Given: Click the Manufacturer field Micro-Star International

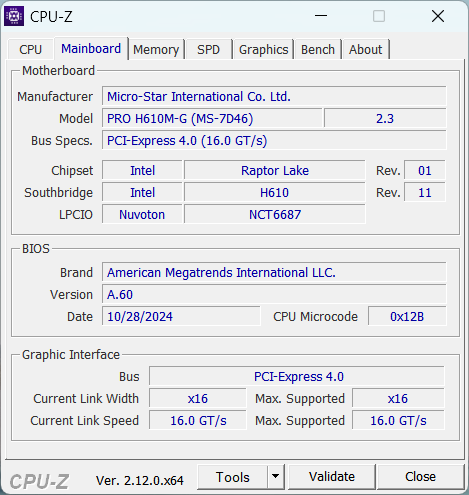Looking at the screenshot, I should click(x=274, y=97).
